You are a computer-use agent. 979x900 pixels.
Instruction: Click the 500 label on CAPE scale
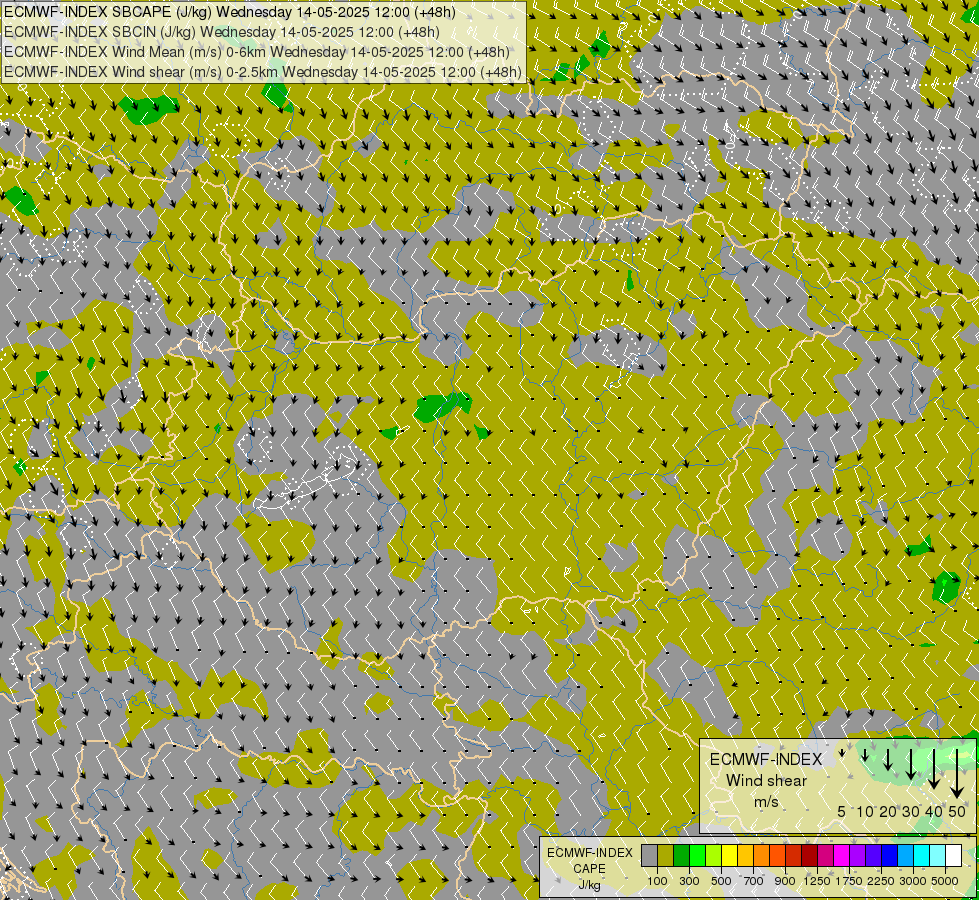pyautogui.click(x=721, y=881)
